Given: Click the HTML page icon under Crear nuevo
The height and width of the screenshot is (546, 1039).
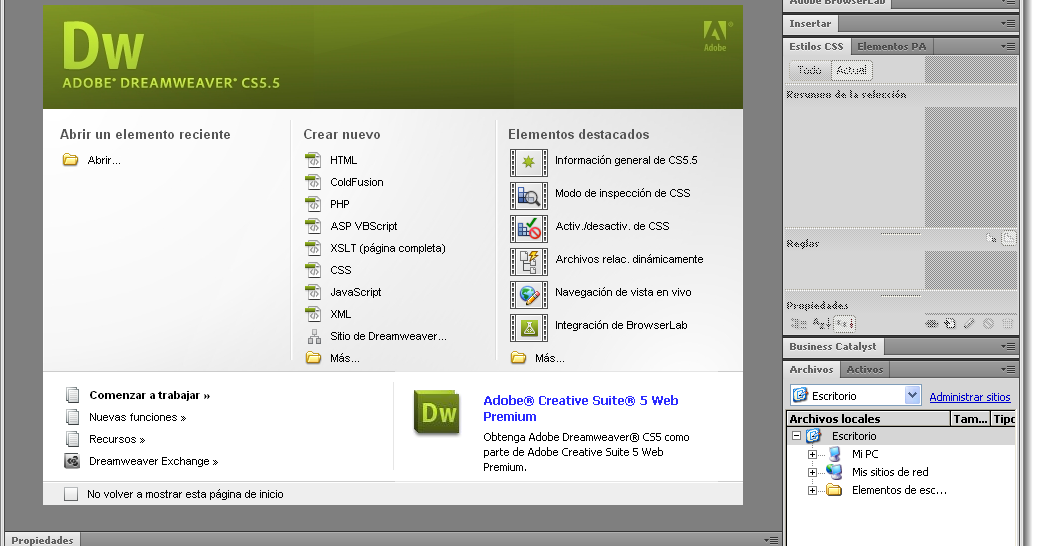Looking at the screenshot, I should [313, 160].
